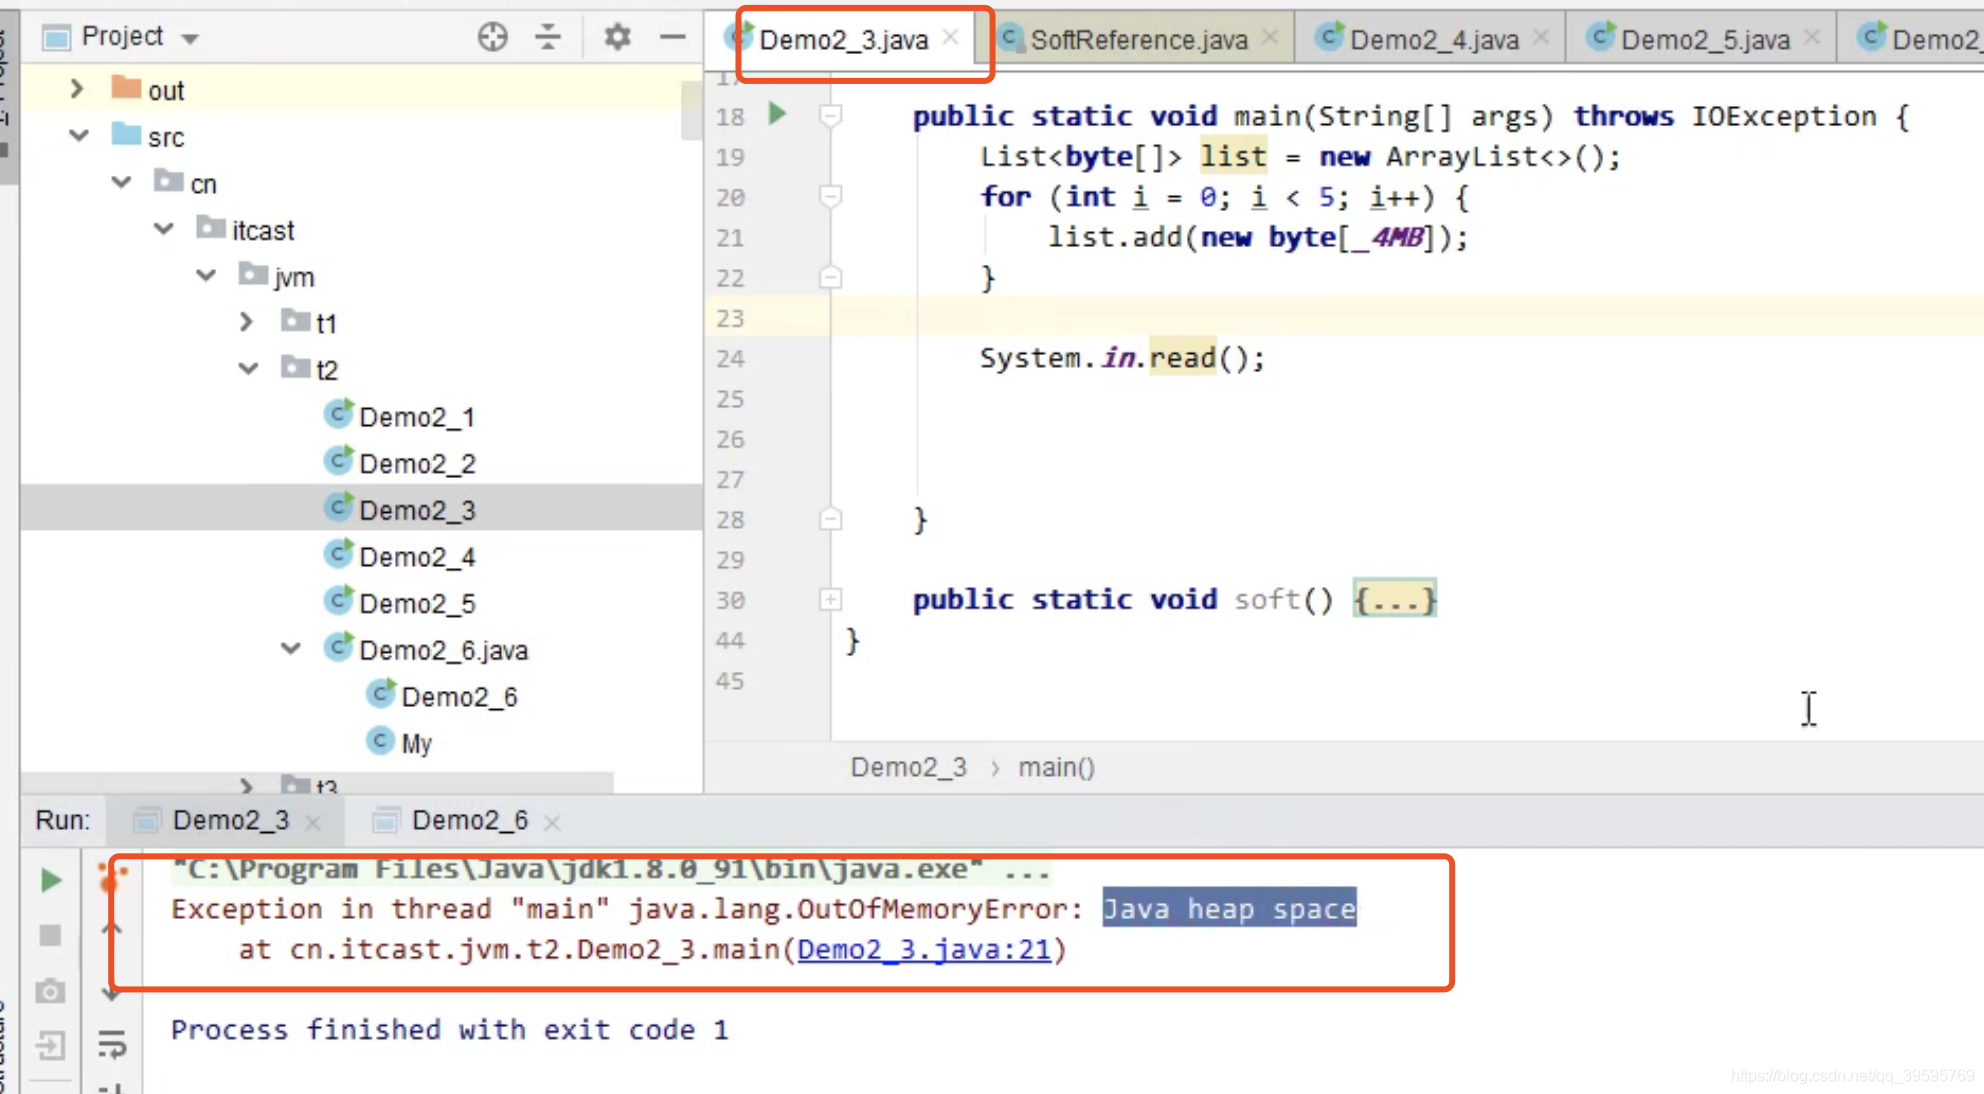Image resolution: width=1984 pixels, height=1094 pixels.
Task: Expand the out folder
Action: click(77, 89)
